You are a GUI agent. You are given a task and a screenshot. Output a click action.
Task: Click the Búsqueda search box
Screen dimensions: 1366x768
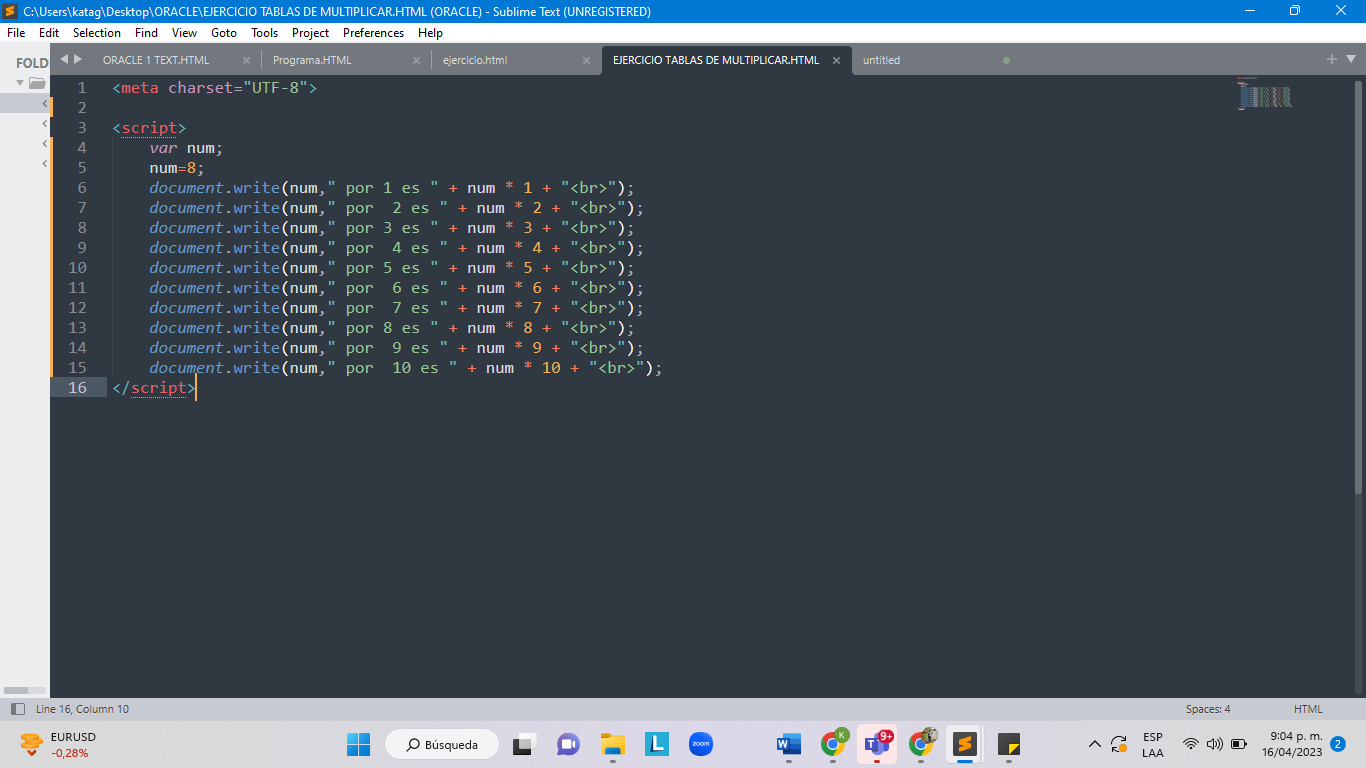pyautogui.click(x=444, y=745)
